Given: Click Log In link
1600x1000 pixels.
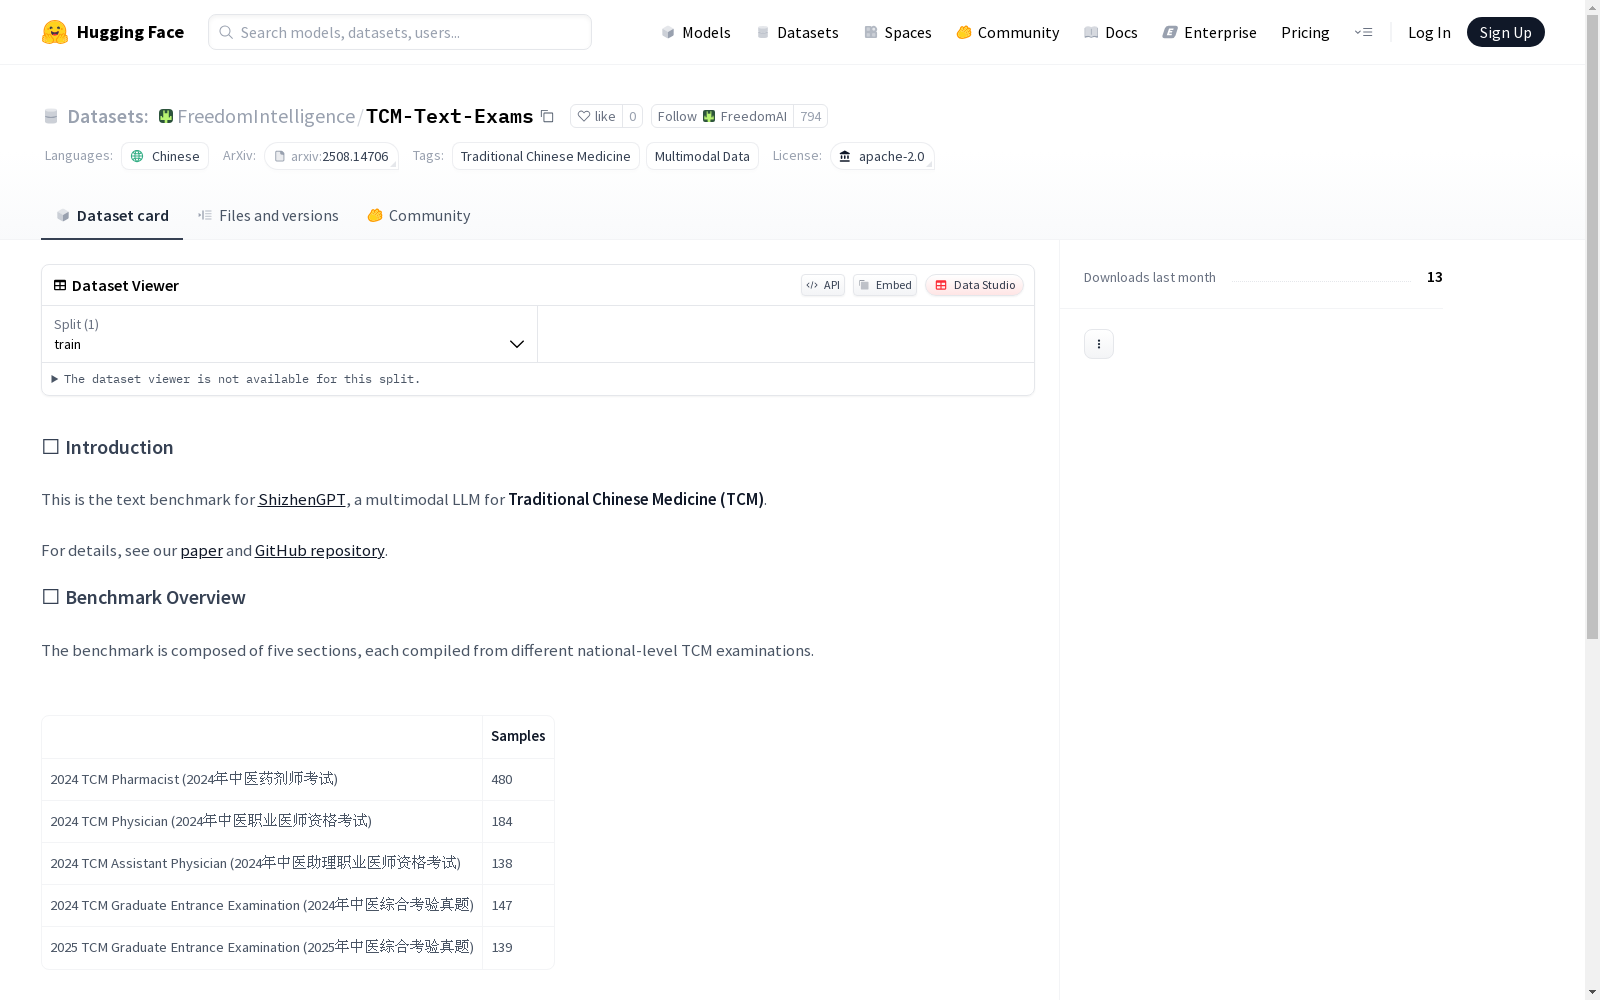Looking at the screenshot, I should 1429,32.
